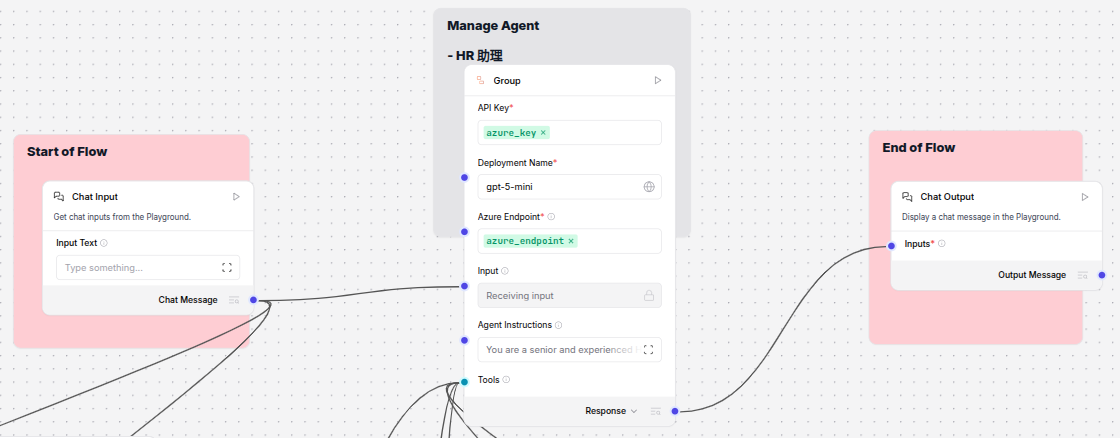Click the Tools input handle
Viewport: 1120px width, 438px height.
pyautogui.click(x=464, y=382)
